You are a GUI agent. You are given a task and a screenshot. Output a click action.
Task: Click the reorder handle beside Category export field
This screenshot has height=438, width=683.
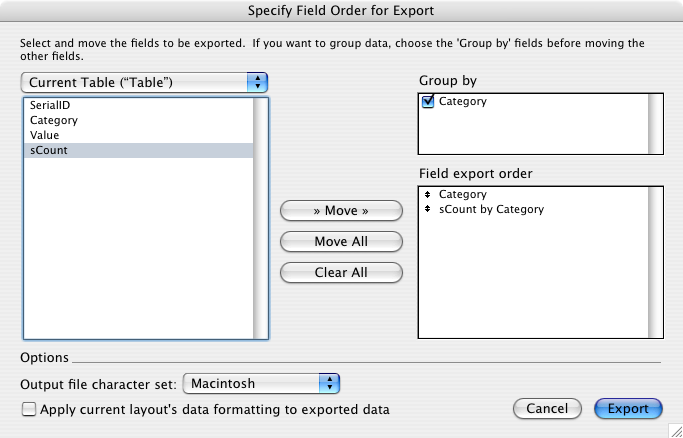427,194
